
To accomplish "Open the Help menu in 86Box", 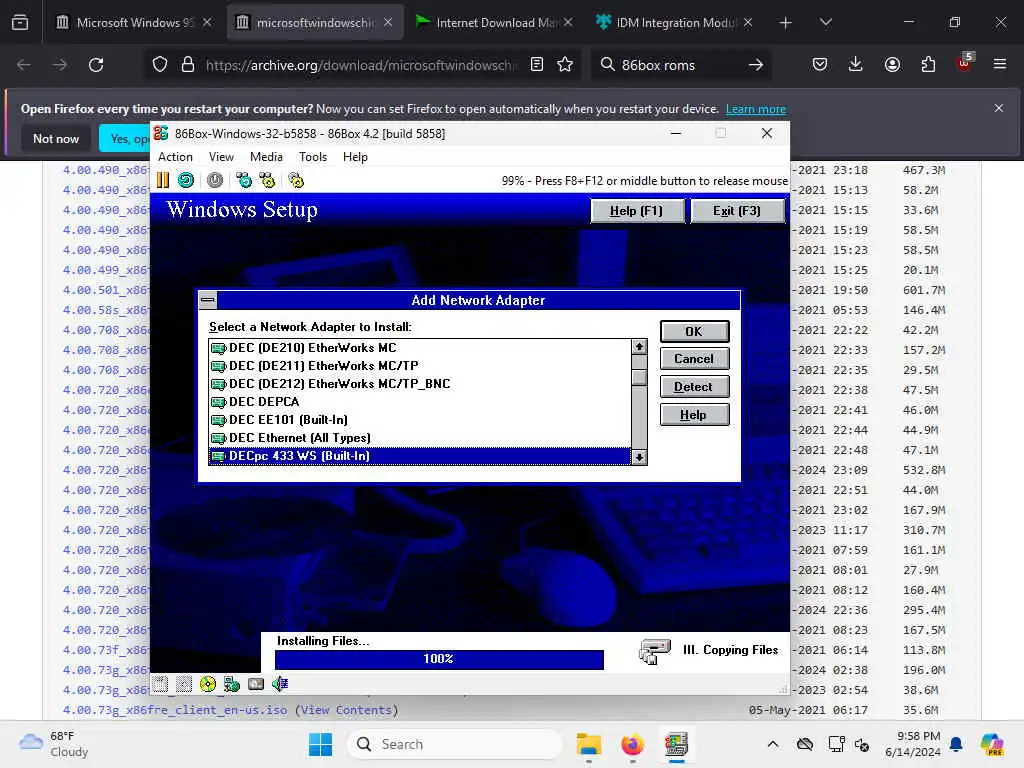I will (x=355, y=157).
